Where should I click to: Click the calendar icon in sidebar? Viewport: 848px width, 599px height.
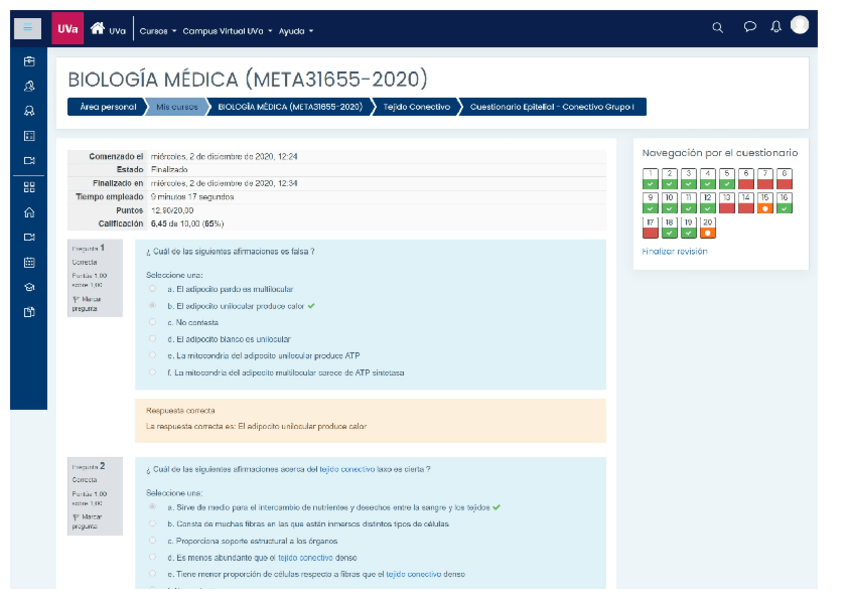point(29,262)
